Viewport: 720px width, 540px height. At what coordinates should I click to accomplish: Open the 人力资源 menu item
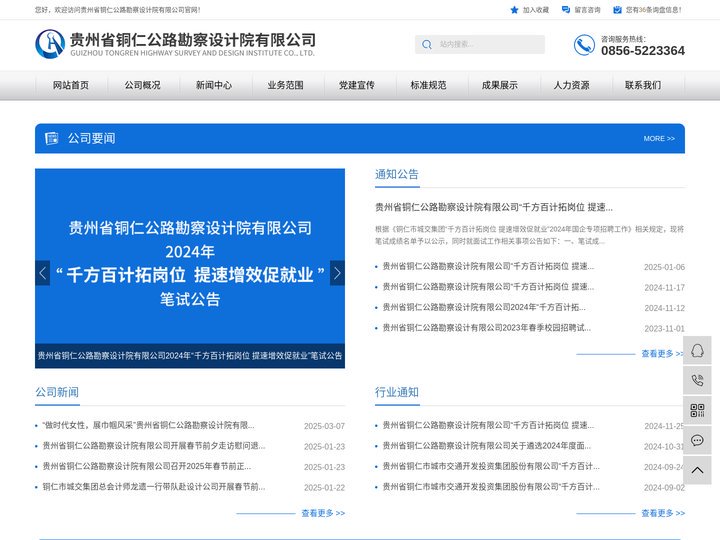[572, 85]
